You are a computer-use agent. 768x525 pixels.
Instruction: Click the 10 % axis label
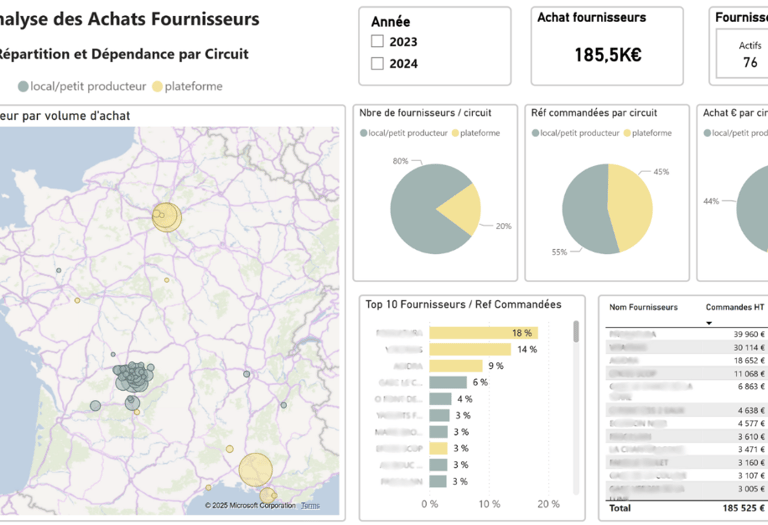489,504
